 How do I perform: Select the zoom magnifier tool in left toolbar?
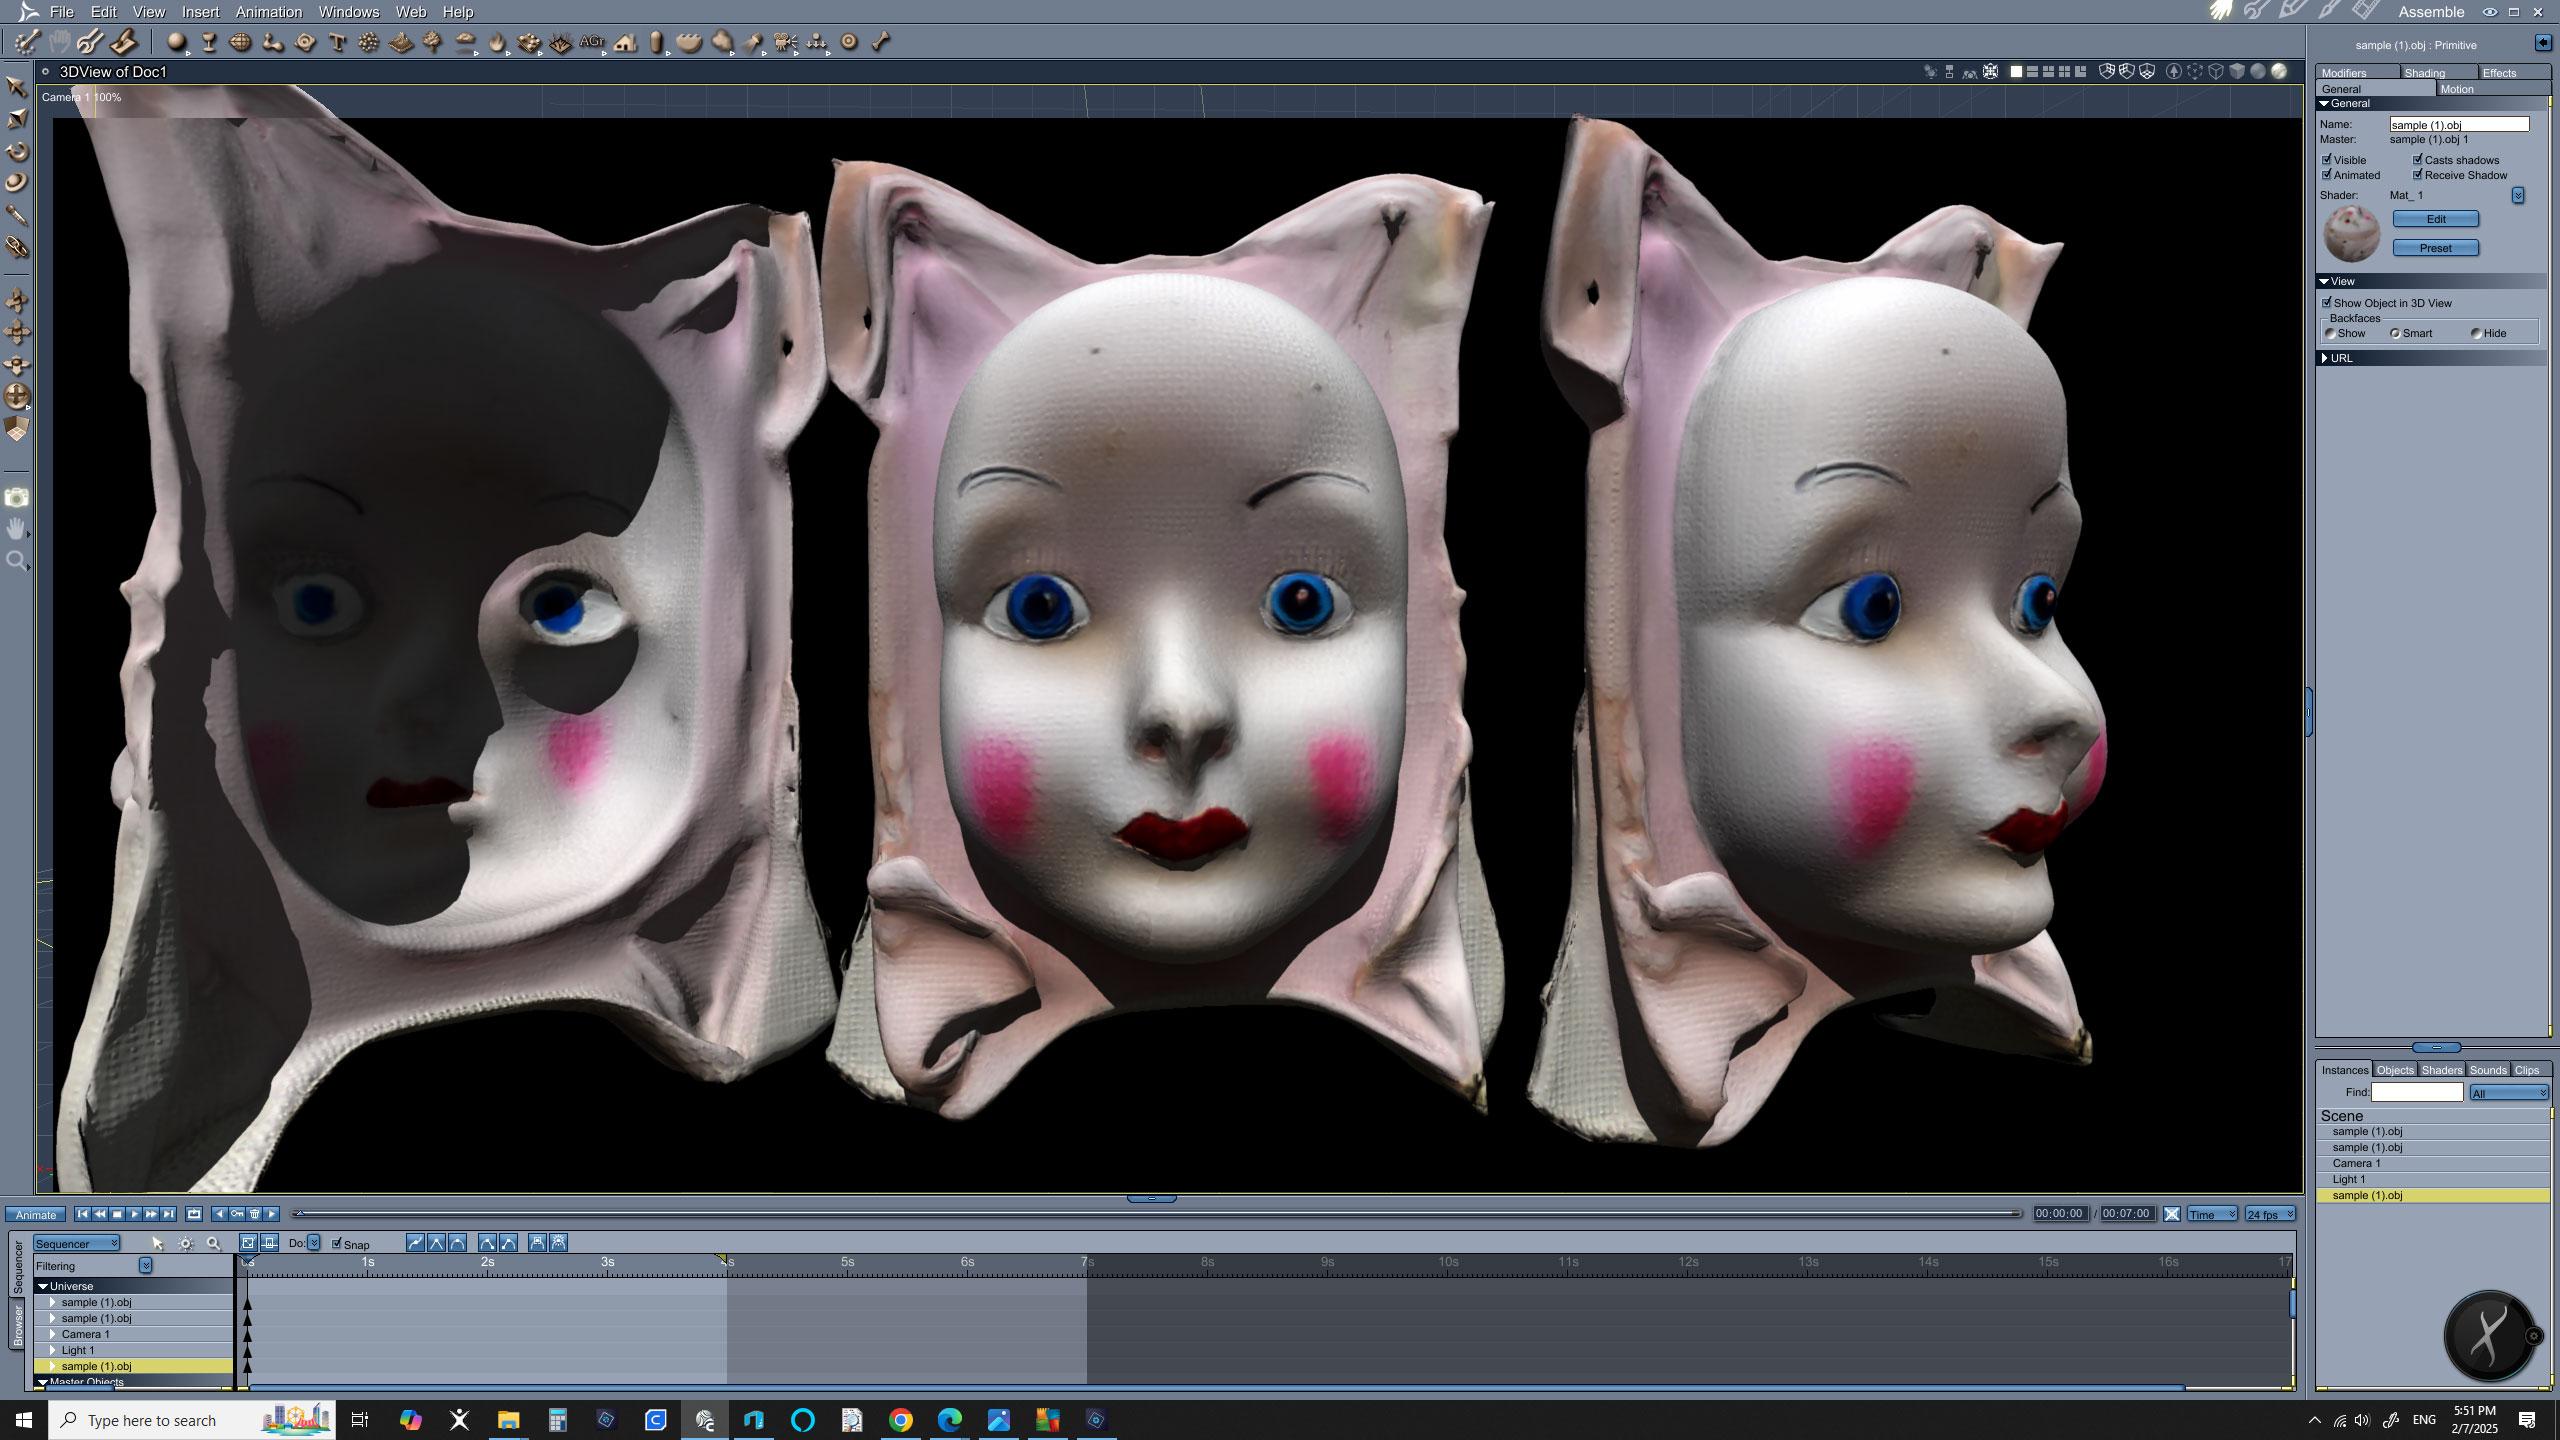pos(16,561)
